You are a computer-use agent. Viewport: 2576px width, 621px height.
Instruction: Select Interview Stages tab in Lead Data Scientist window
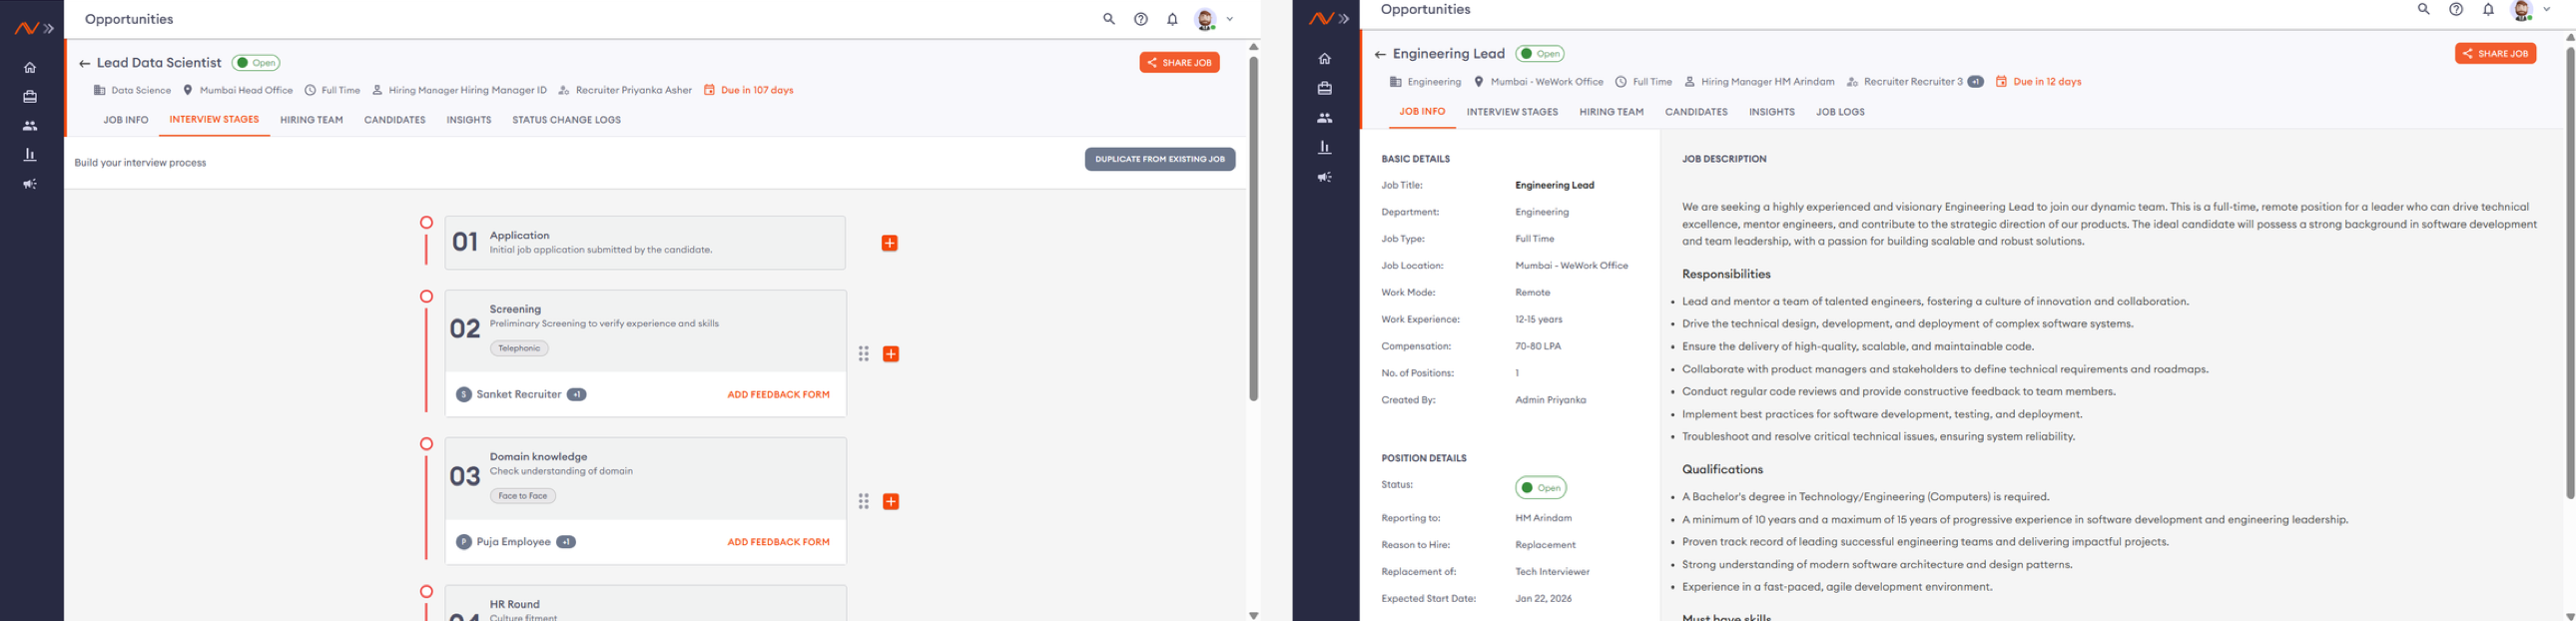point(214,120)
